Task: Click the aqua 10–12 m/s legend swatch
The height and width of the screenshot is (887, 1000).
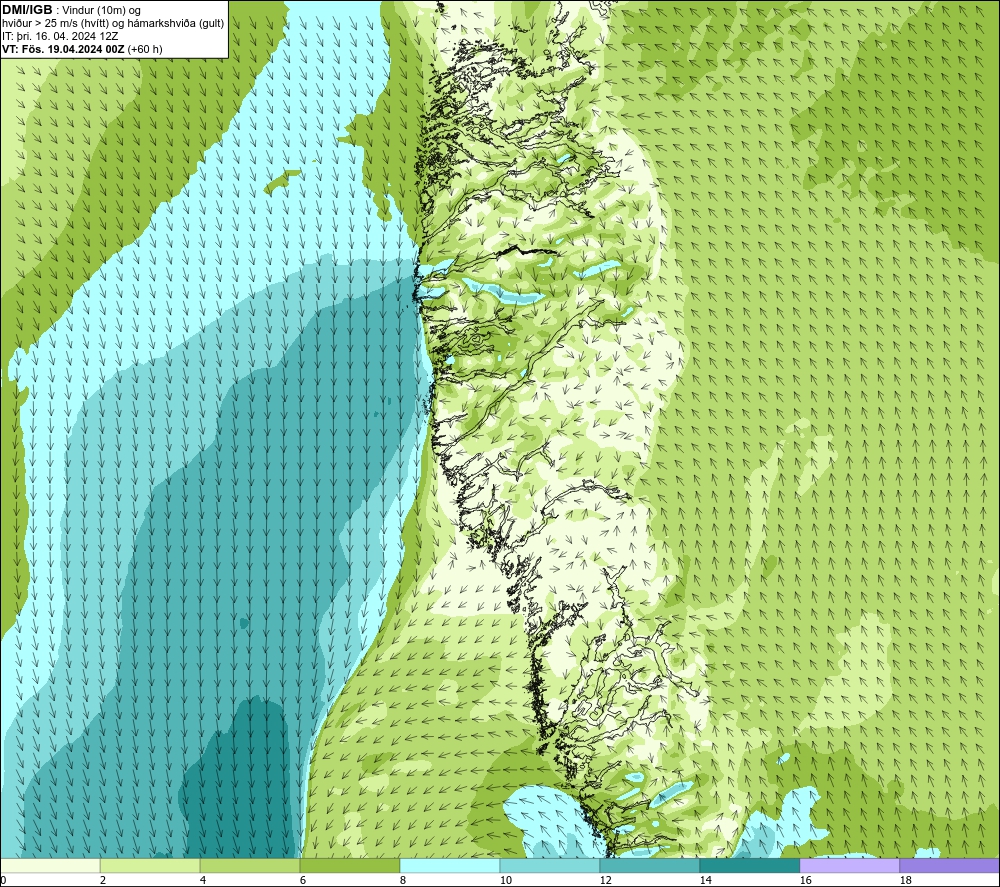Action: point(550,866)
